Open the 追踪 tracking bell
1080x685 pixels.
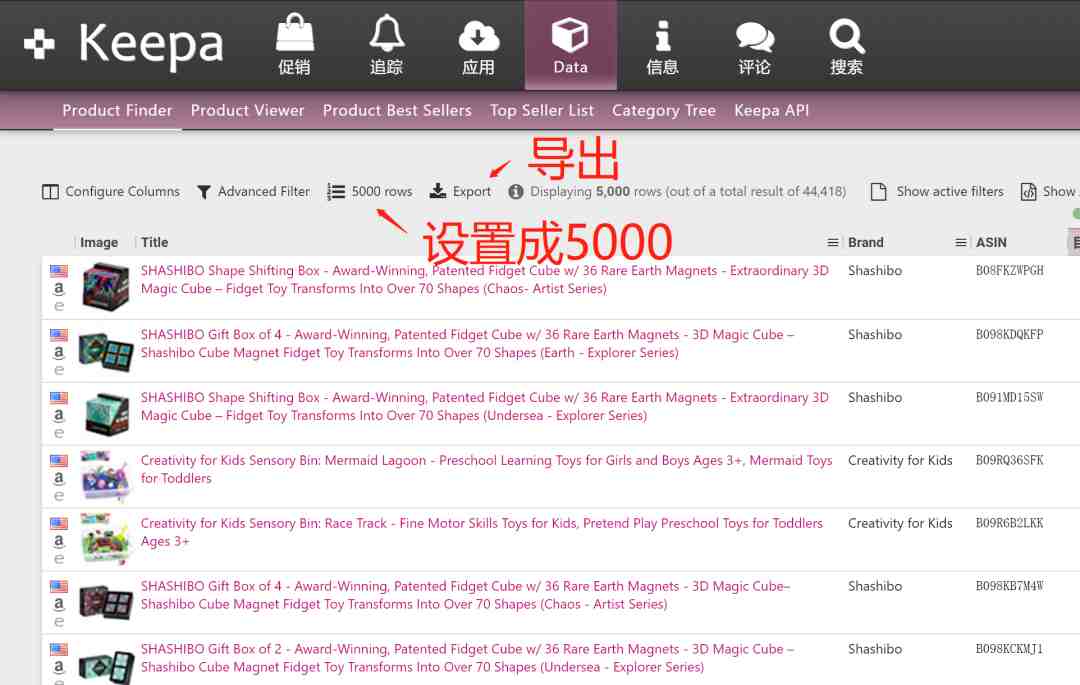click(x=386, y=45)
